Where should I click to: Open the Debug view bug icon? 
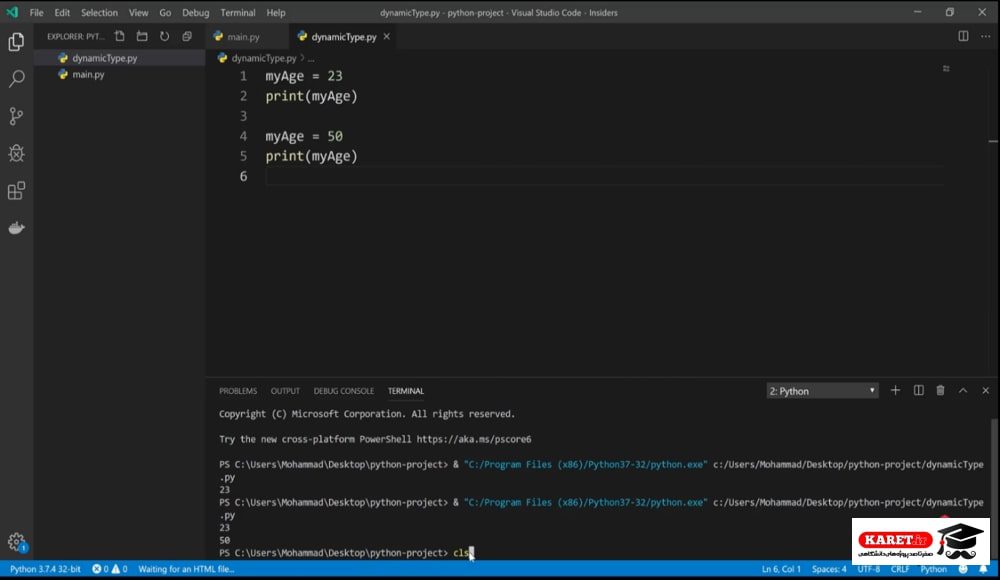(x=17, y=153)
